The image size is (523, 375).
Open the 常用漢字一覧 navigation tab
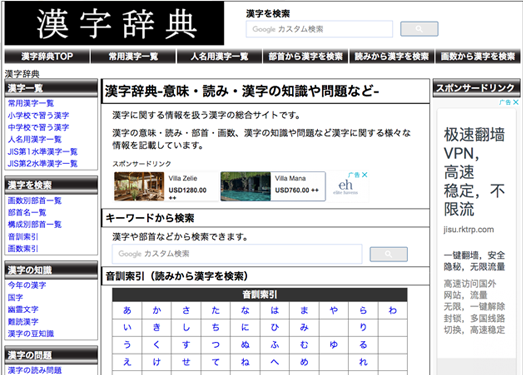(133, 56)
